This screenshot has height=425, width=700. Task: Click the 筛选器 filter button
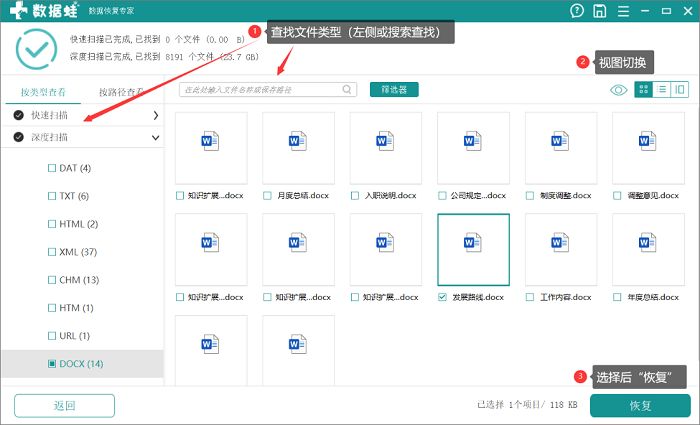394,89
